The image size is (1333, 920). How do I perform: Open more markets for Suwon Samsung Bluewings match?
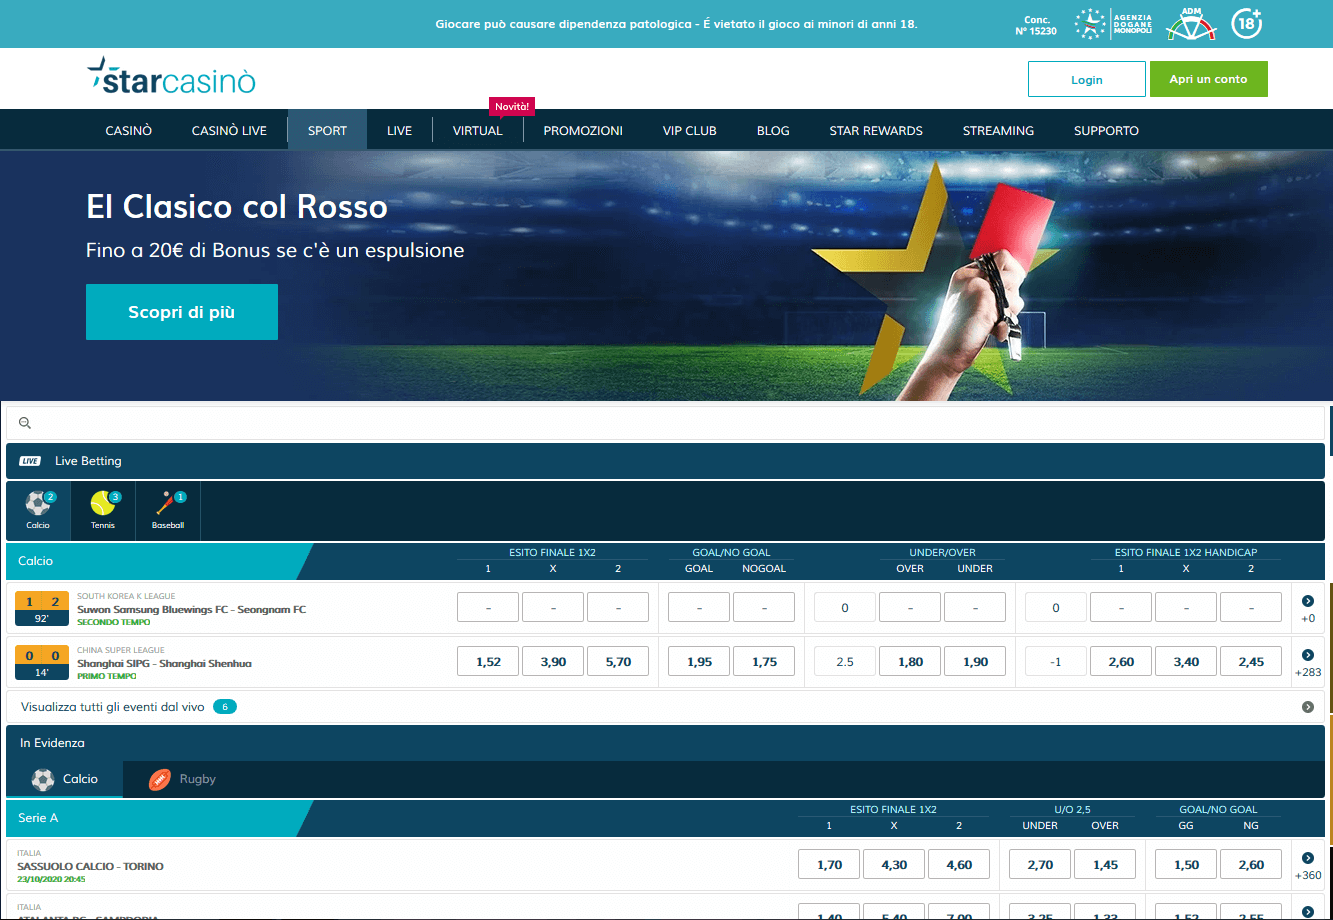(1308, 607)
